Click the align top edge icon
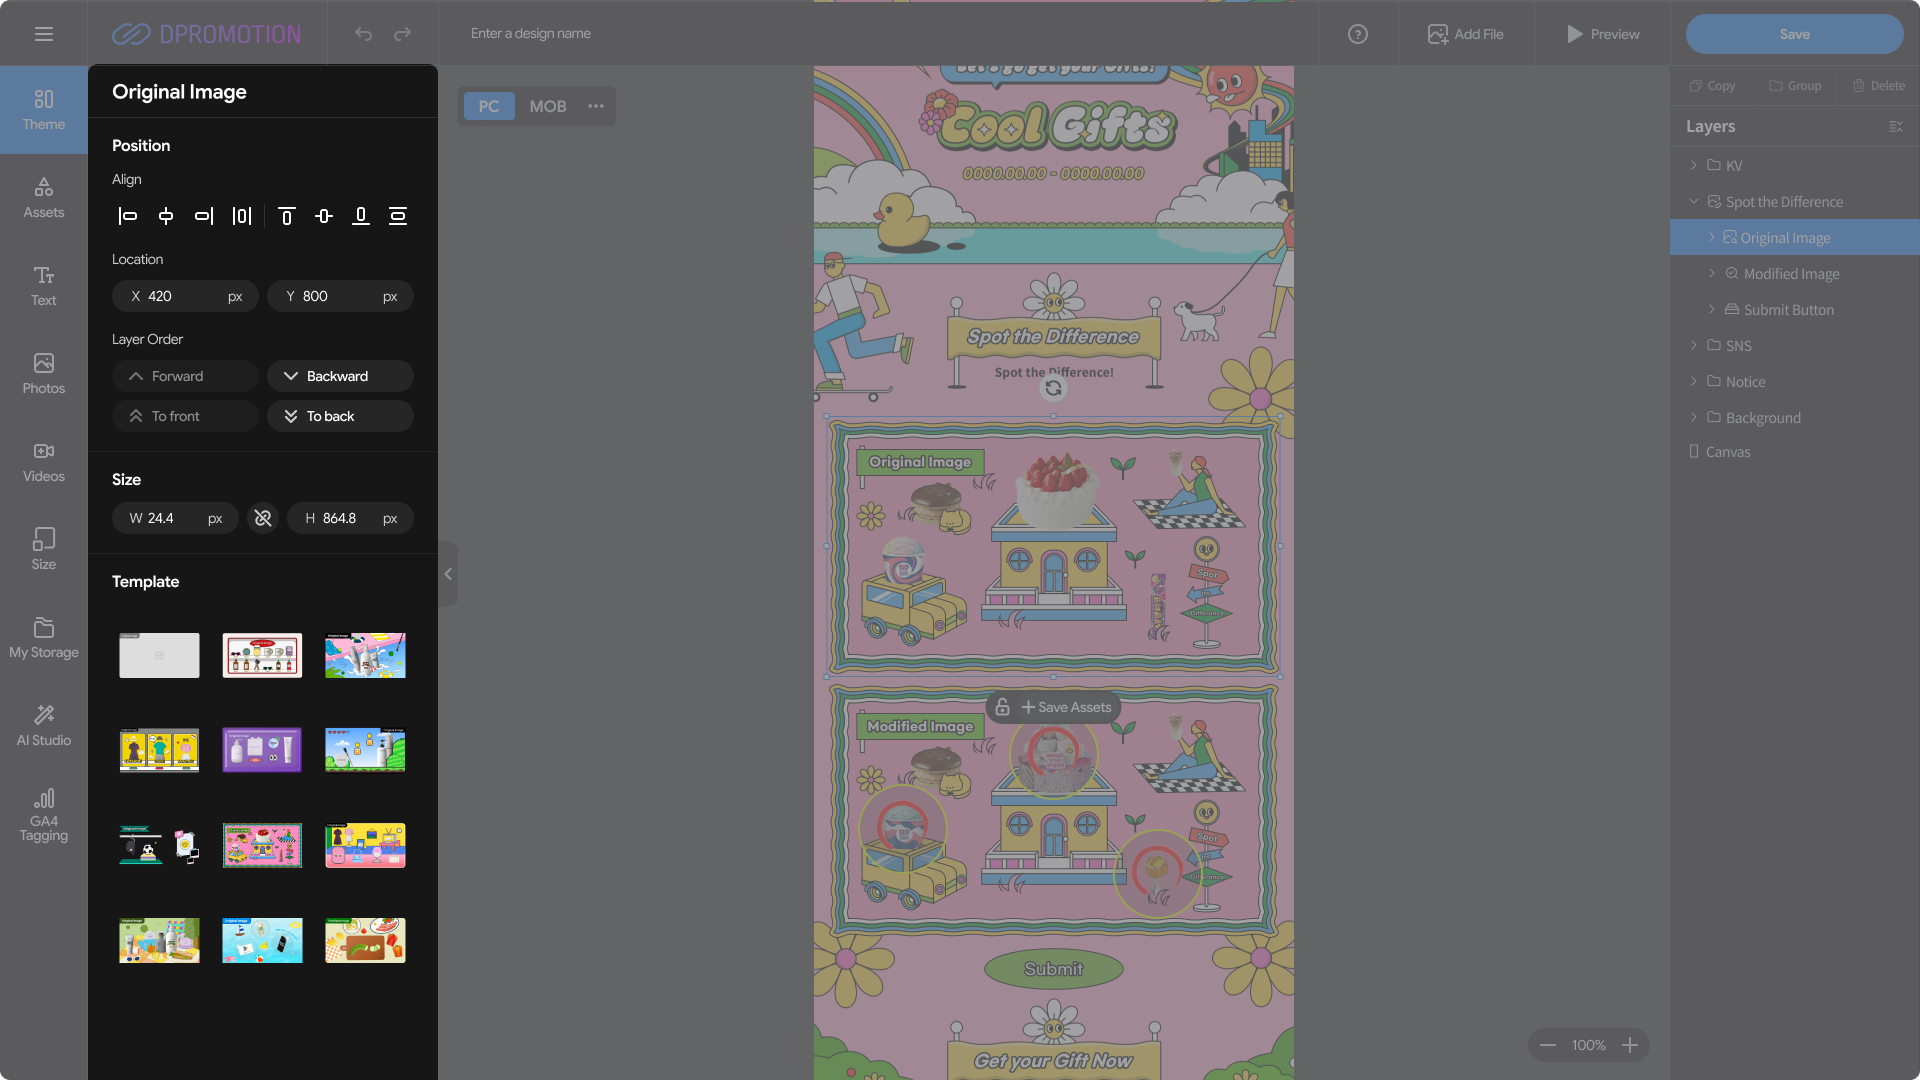 click(x=287, y=216)
